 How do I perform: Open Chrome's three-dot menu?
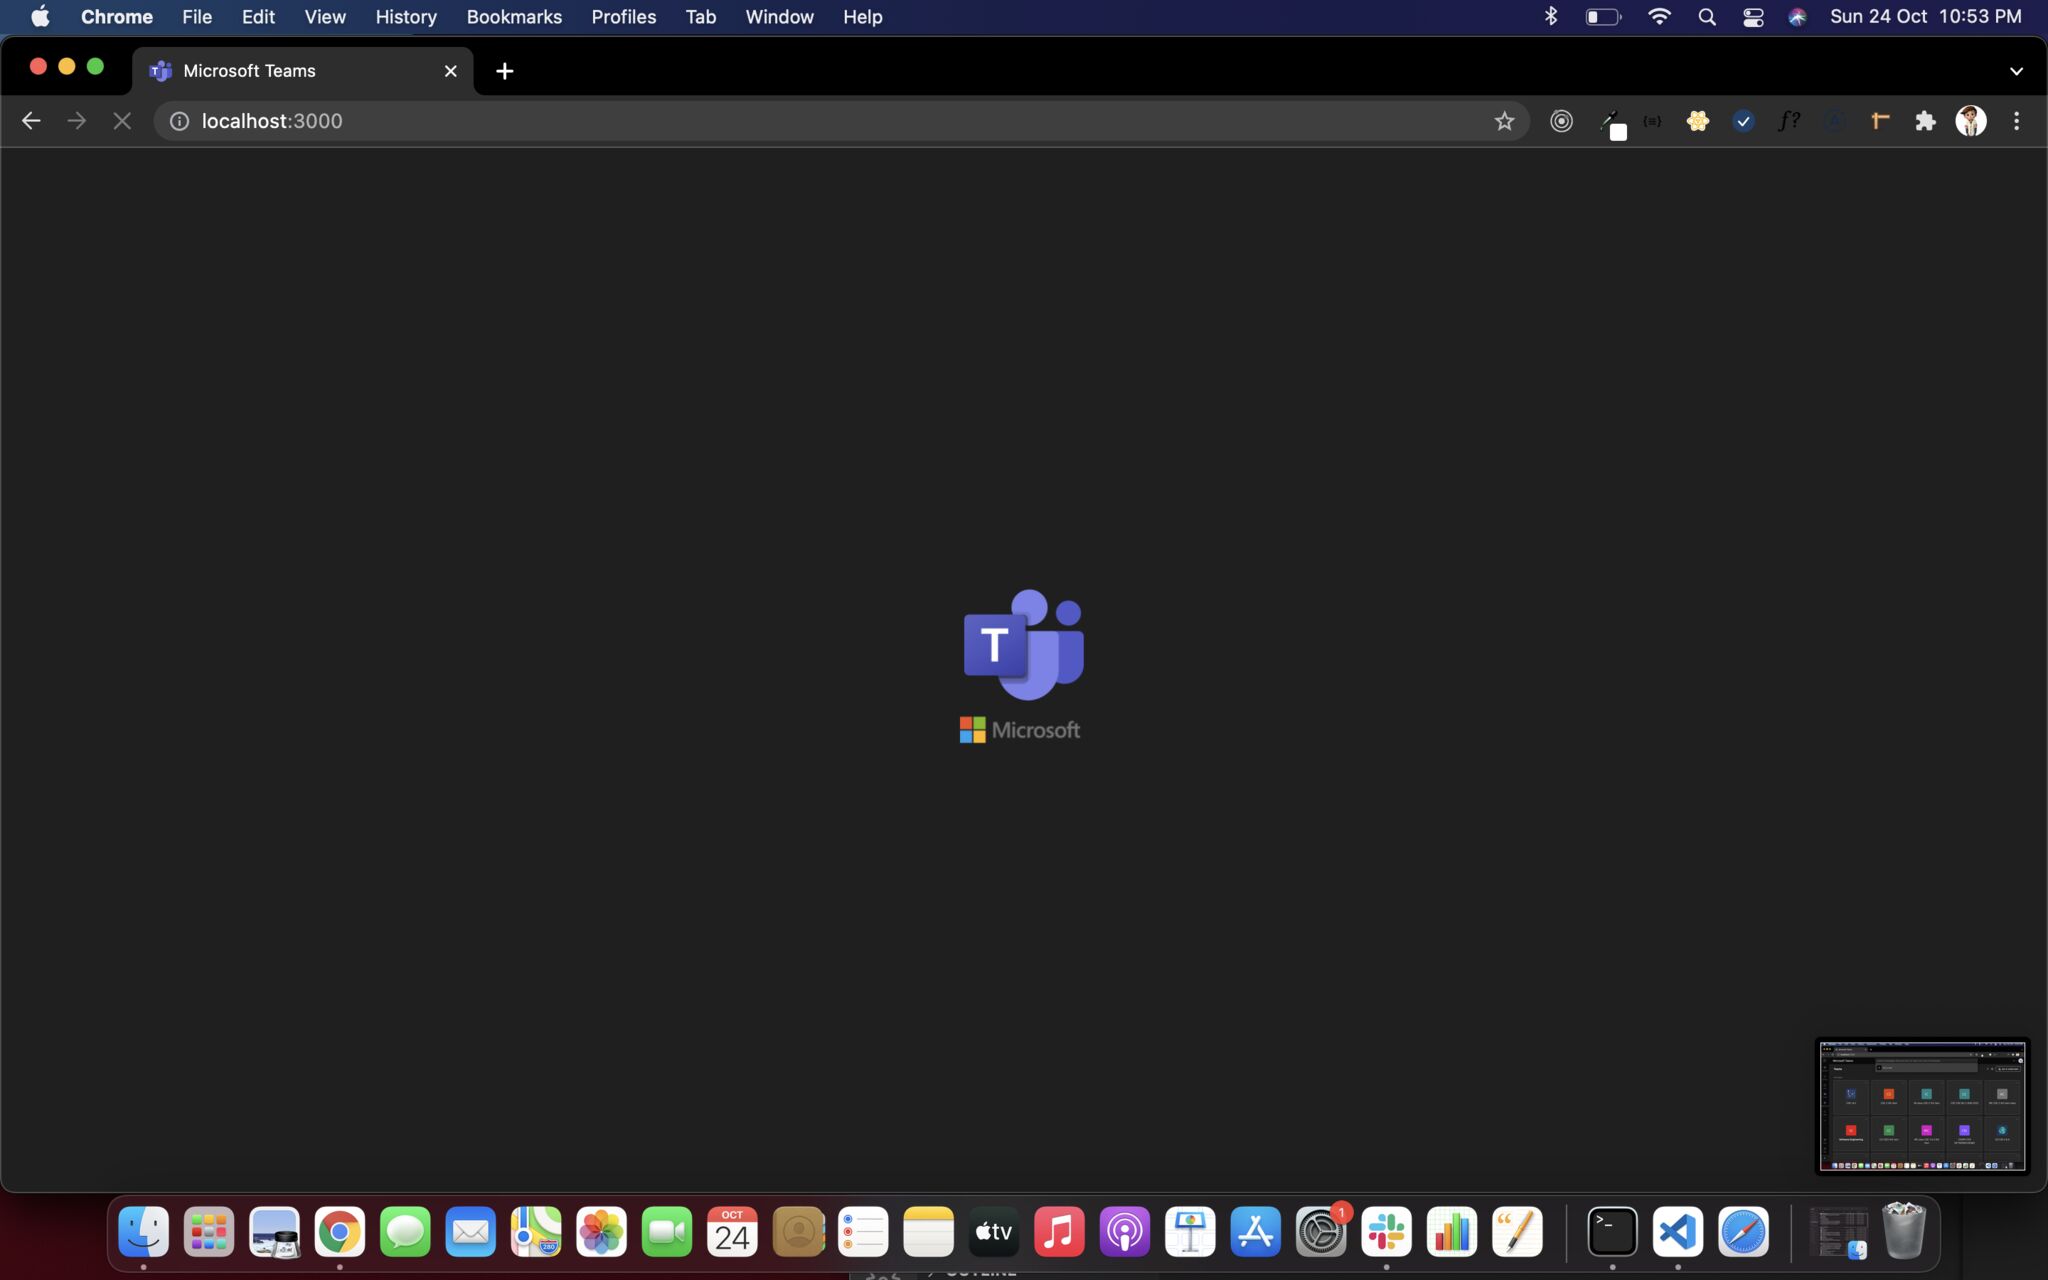click(2016, 121)
